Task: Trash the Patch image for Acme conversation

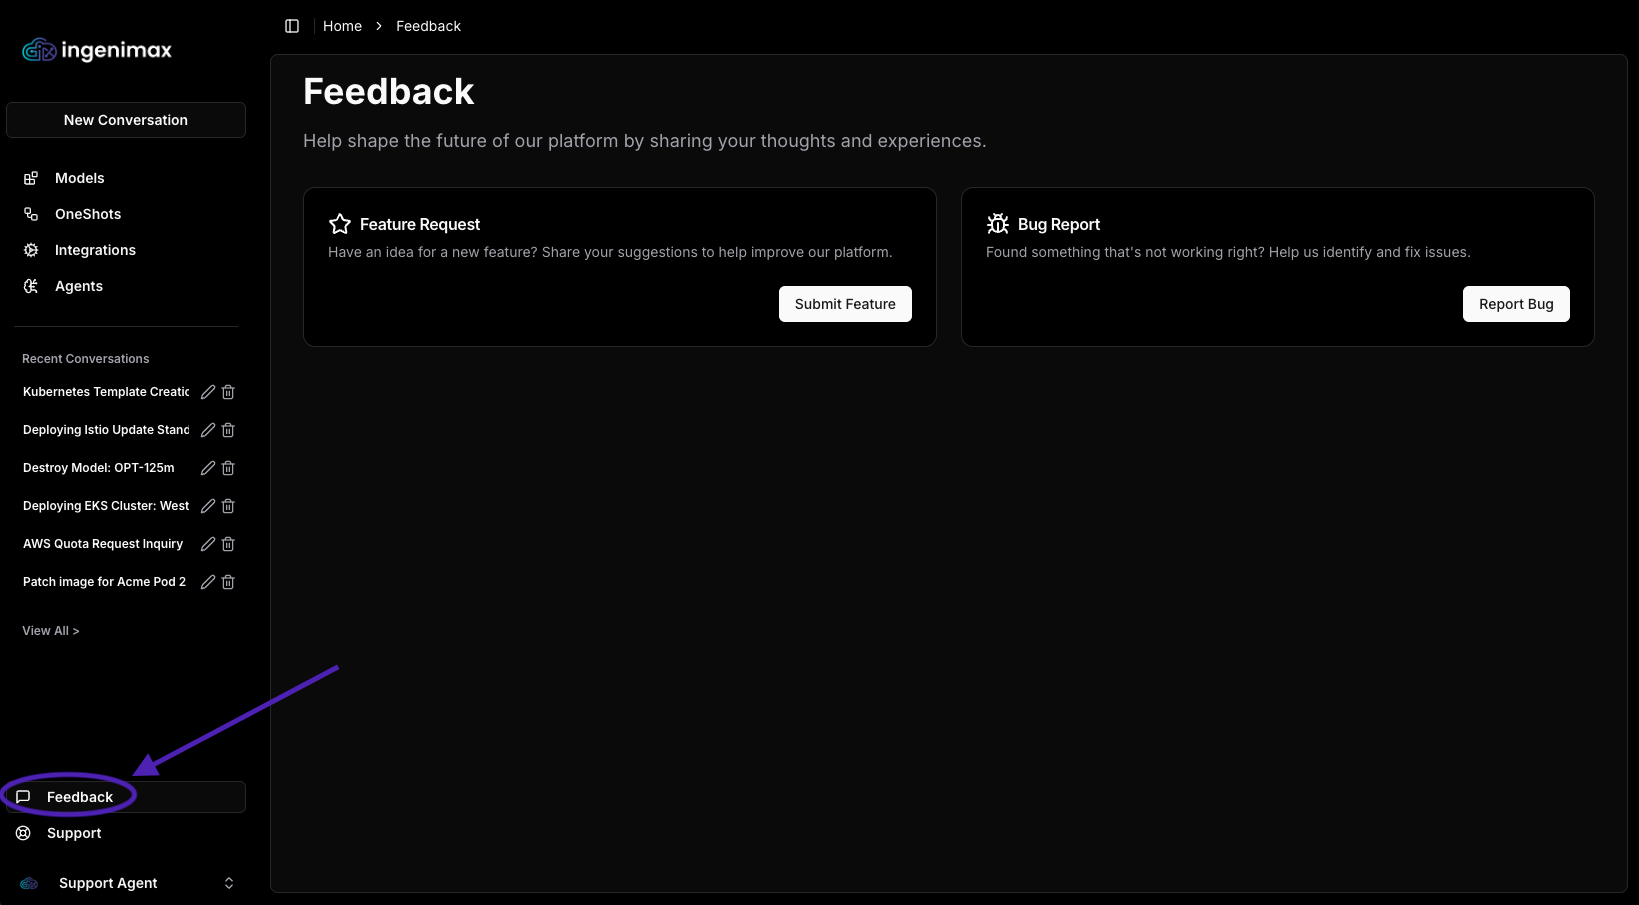Action: [228, 582]
